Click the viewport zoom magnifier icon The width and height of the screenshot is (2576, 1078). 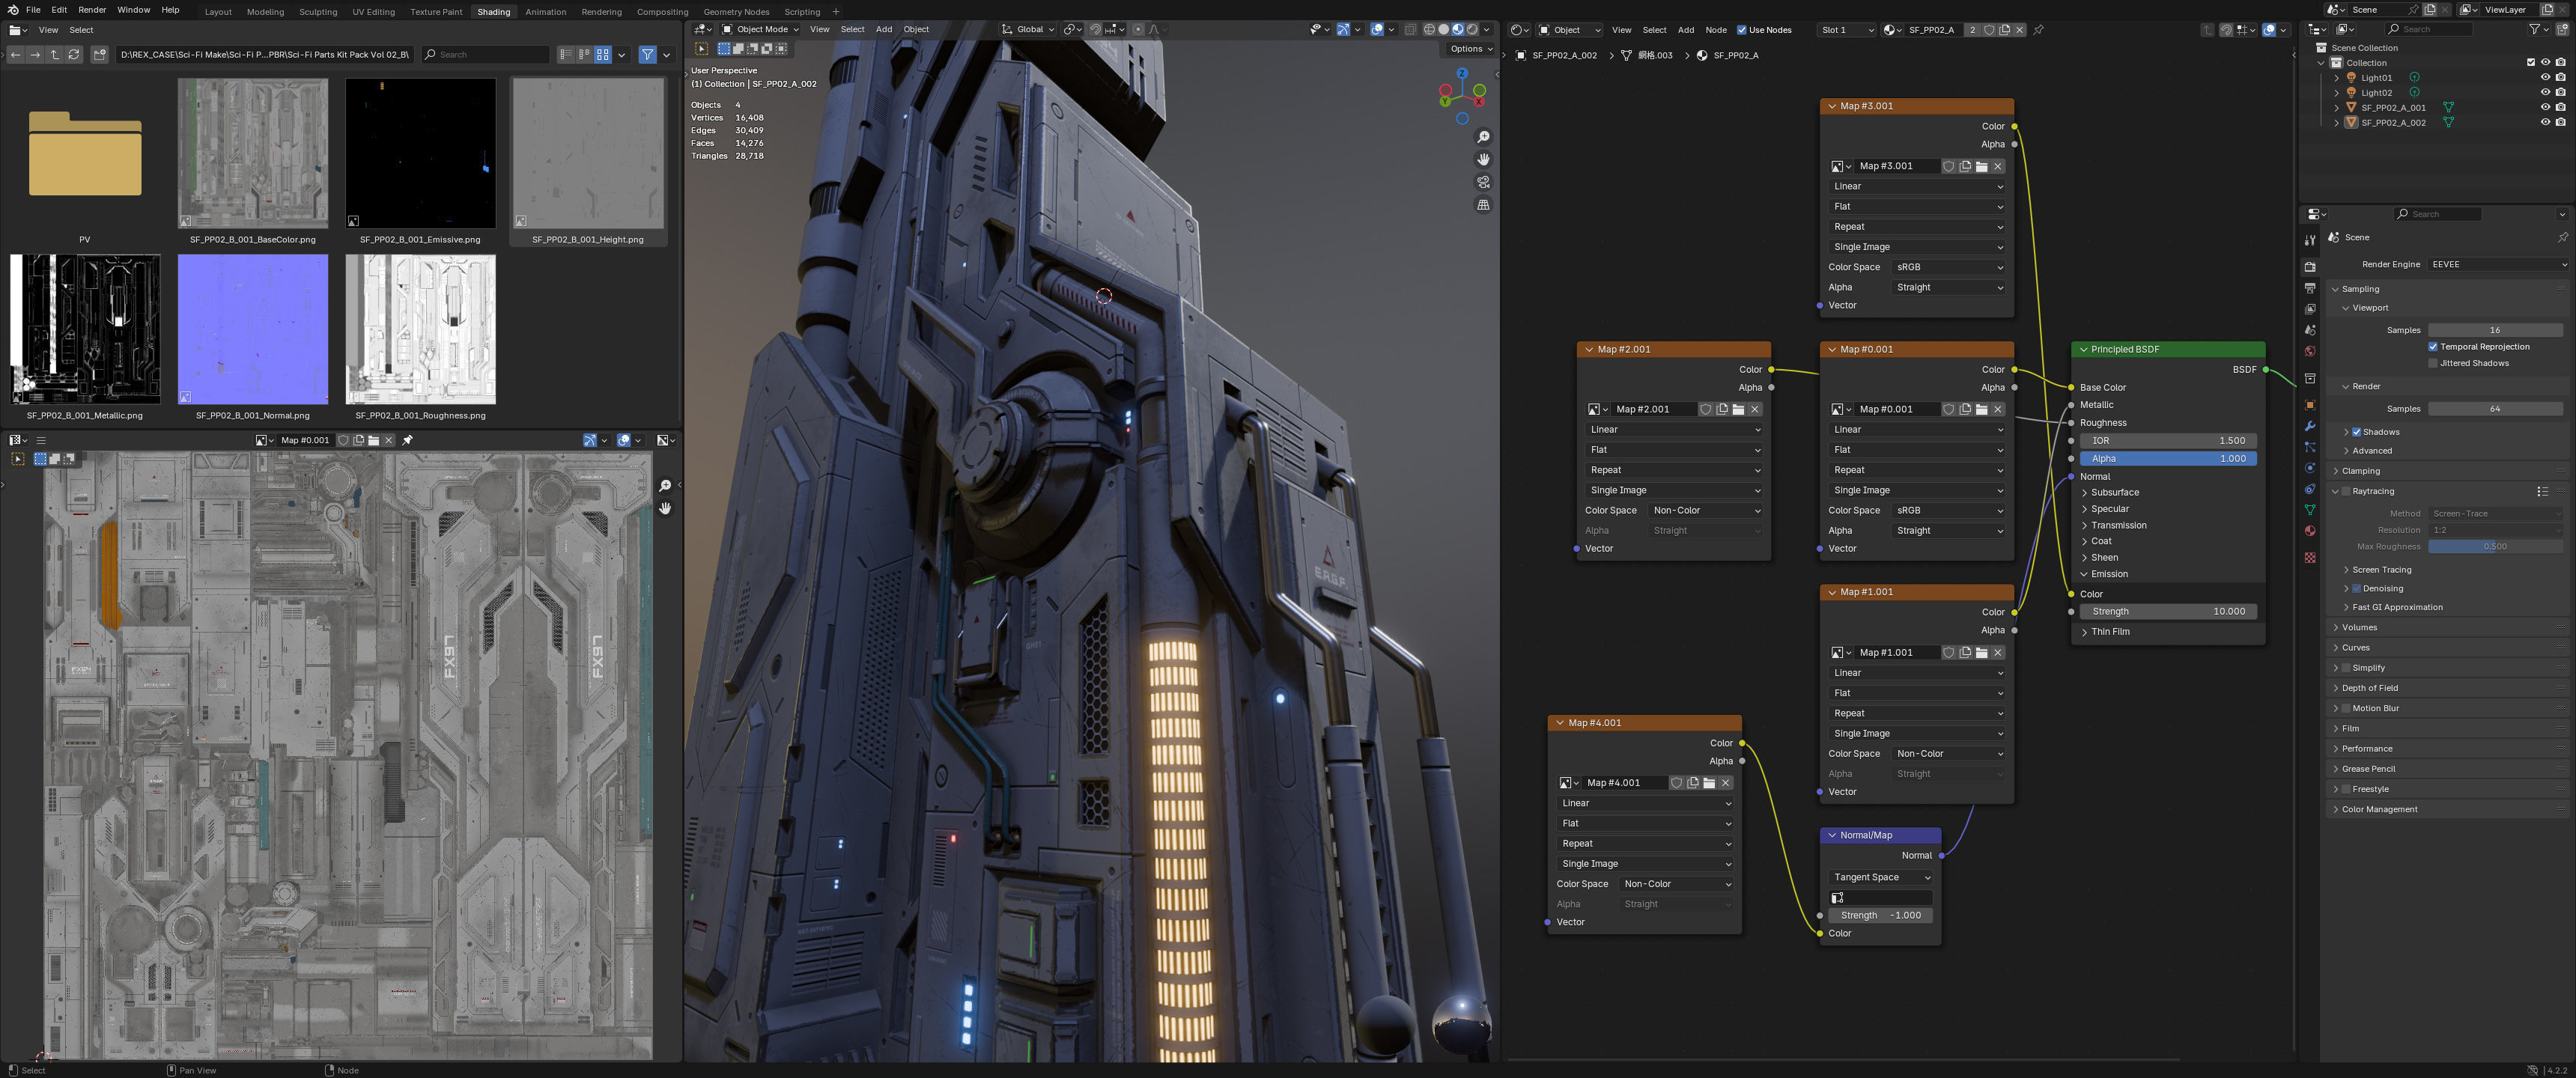[x=1483, y=137]
